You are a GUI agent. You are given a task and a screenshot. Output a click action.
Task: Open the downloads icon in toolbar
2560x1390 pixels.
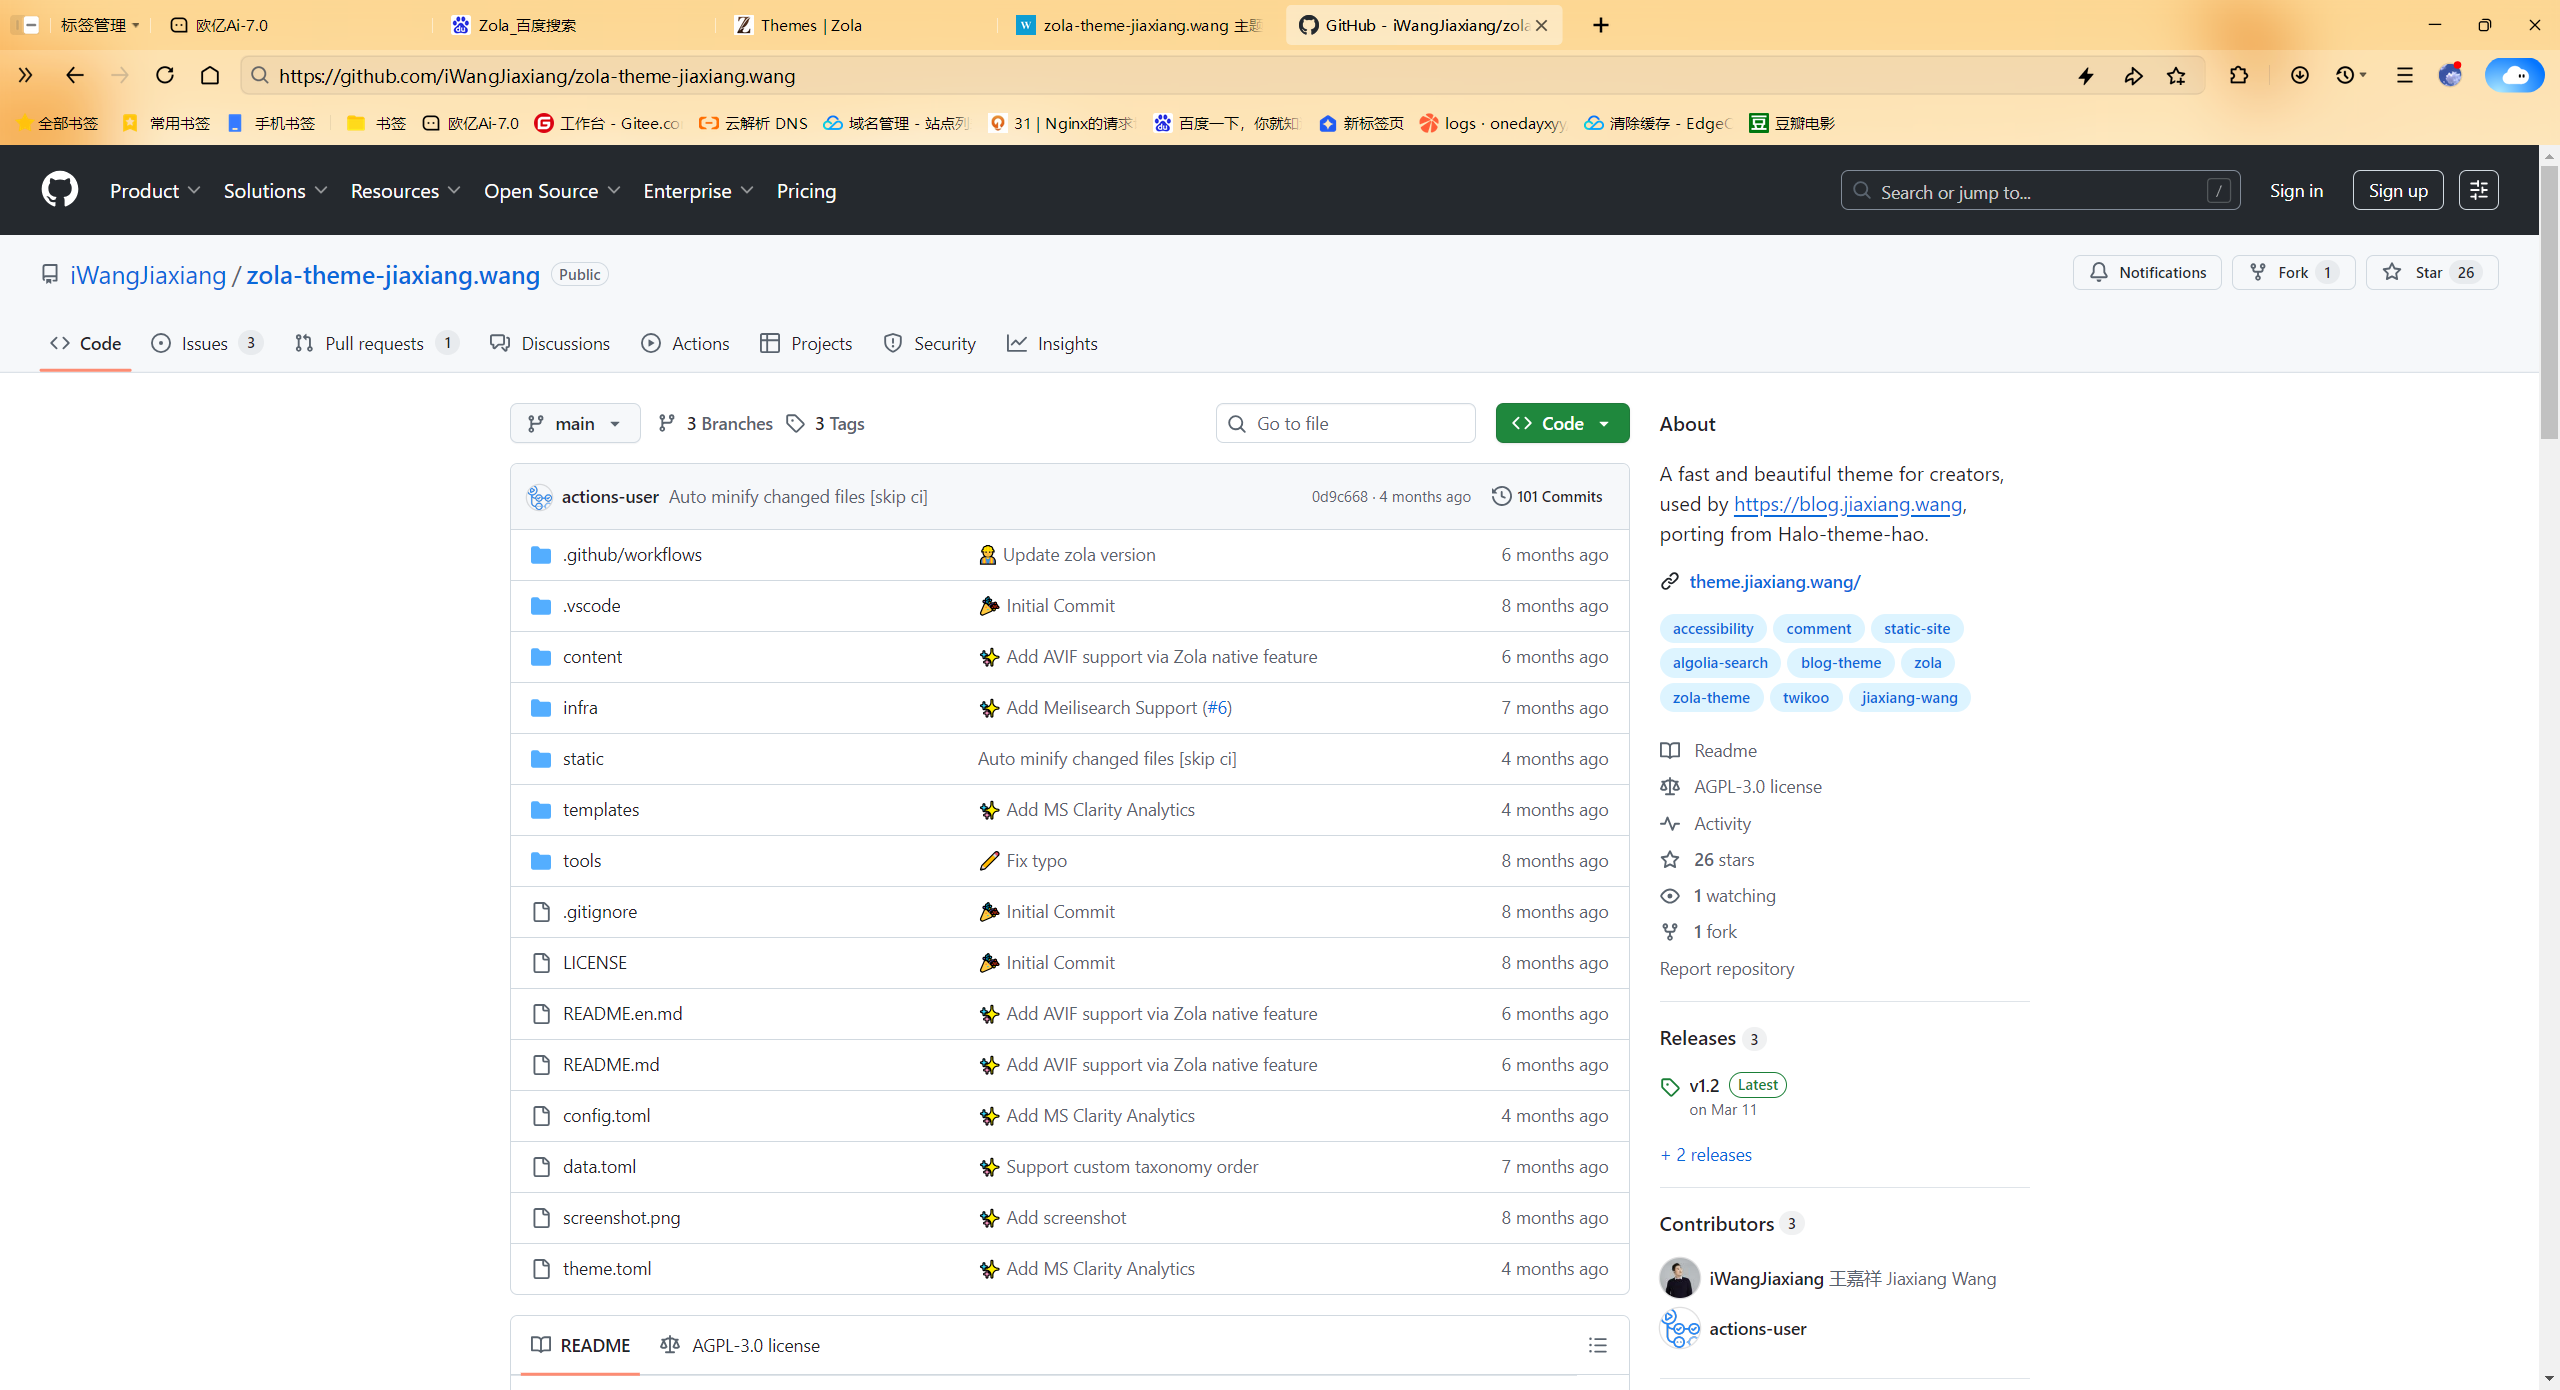tap(2300, 76)
